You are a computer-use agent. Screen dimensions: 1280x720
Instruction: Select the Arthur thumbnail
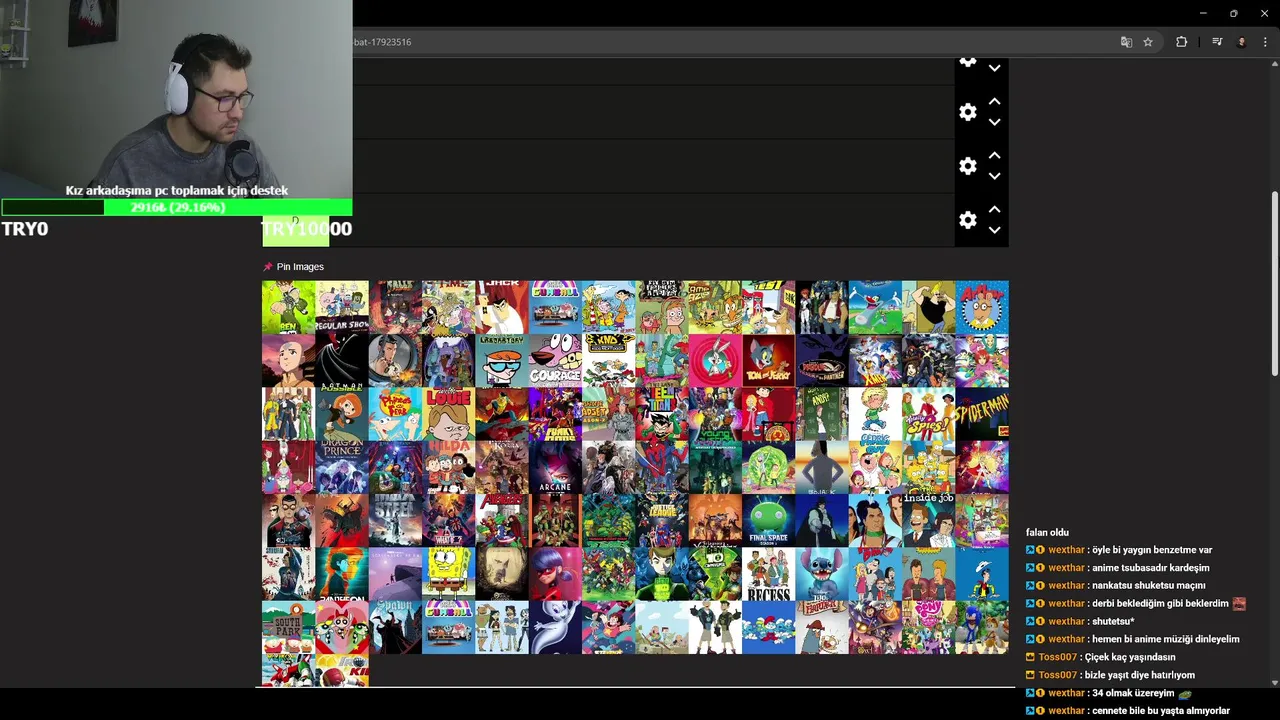tap(982, 307)
